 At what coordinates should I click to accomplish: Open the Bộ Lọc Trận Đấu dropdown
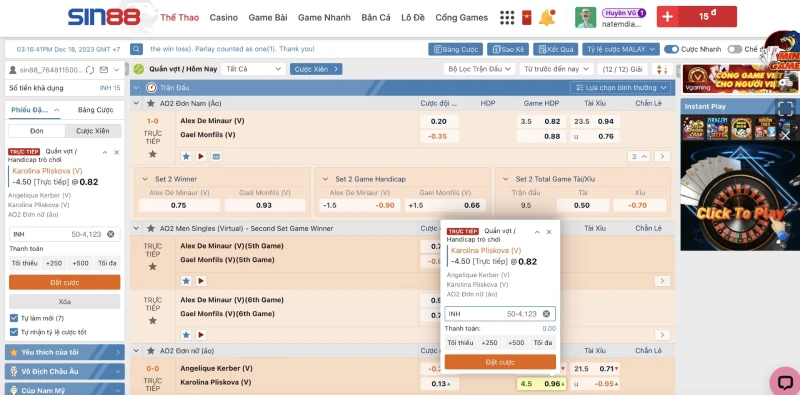tap(479, 69)
